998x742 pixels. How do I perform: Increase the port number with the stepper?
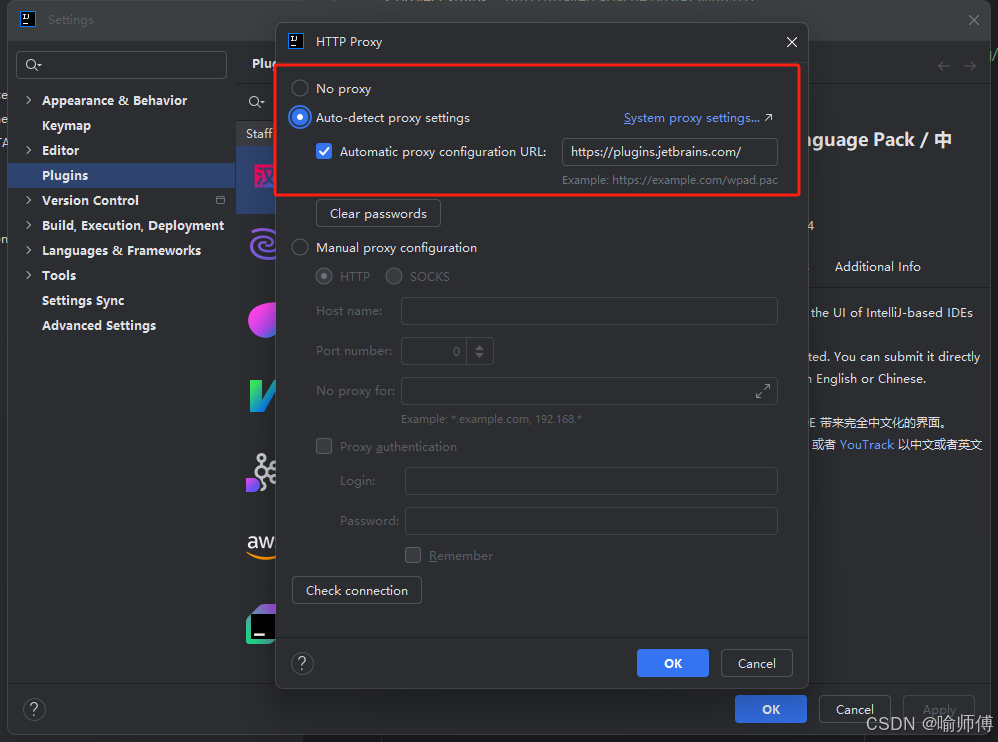point(480,346)
